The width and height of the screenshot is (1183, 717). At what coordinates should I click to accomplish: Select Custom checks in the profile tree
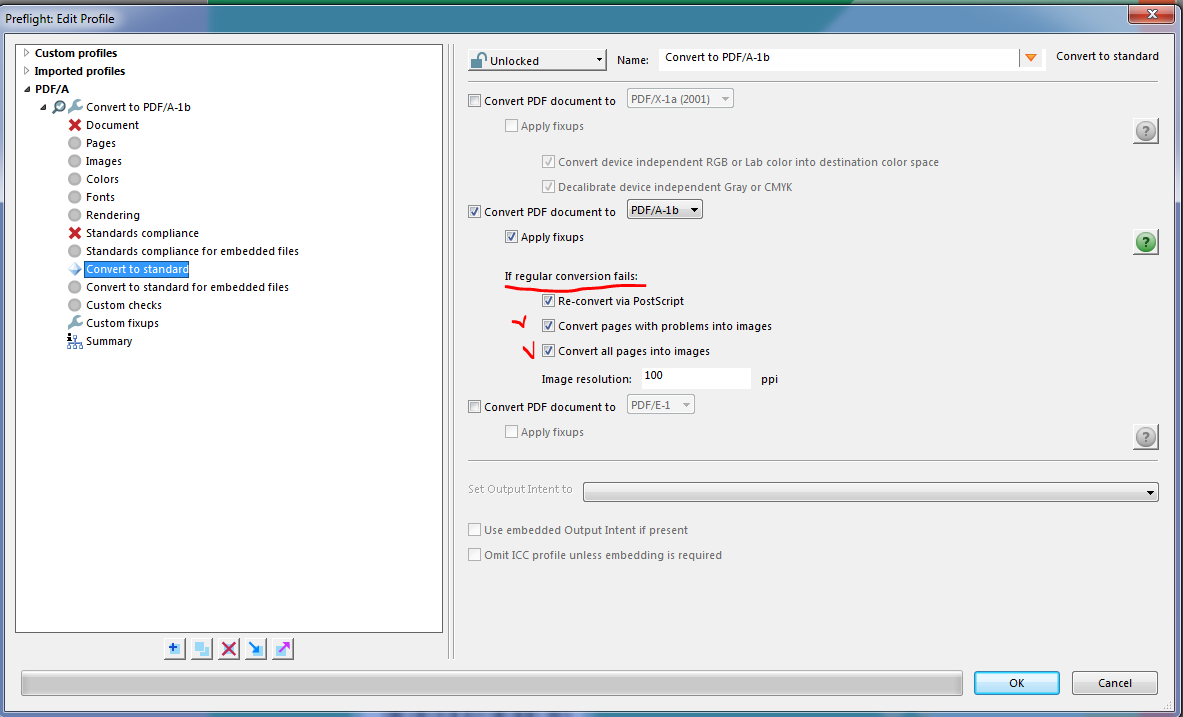pyautogui.click(x=124, y=305)
